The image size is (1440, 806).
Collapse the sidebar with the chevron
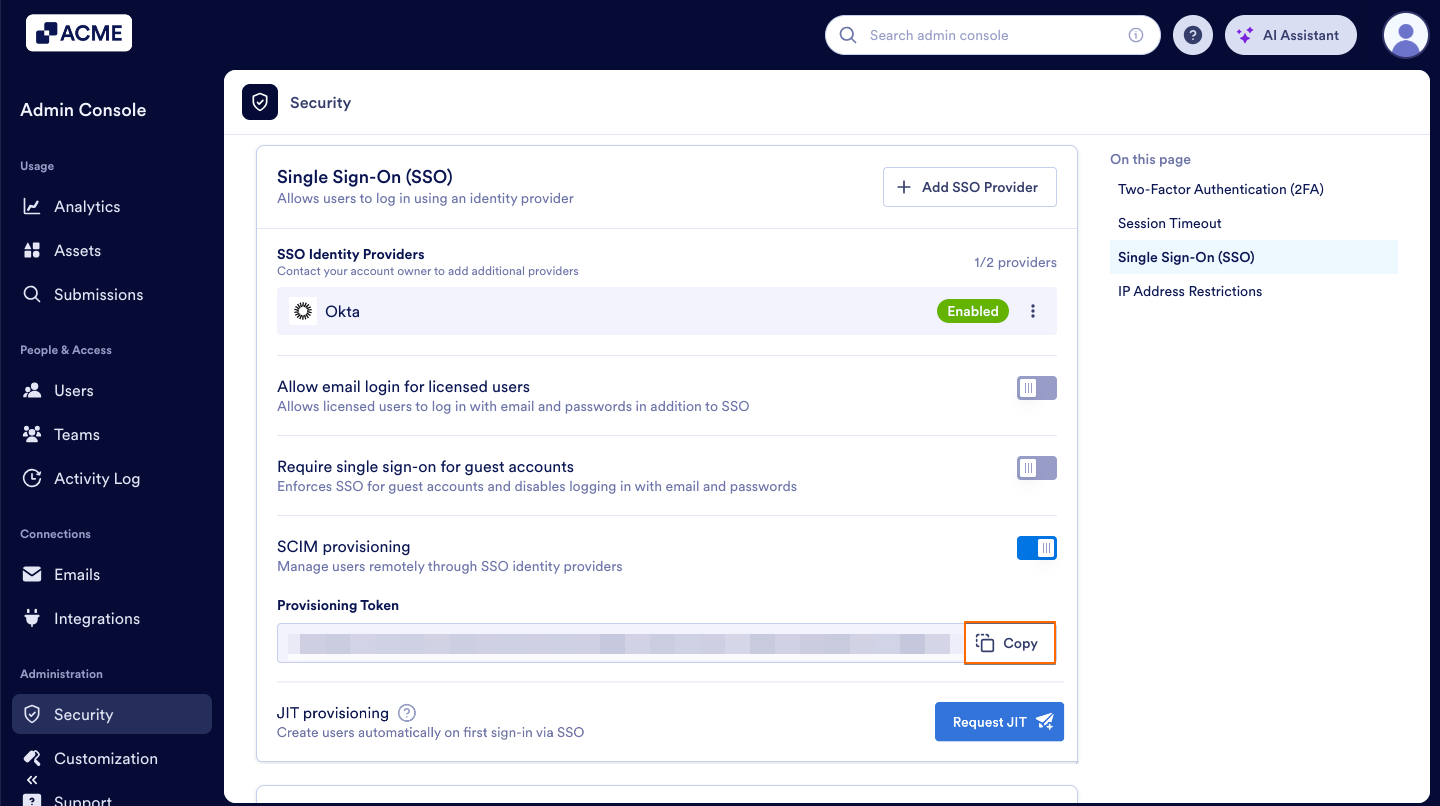click(x=31, y=779)
